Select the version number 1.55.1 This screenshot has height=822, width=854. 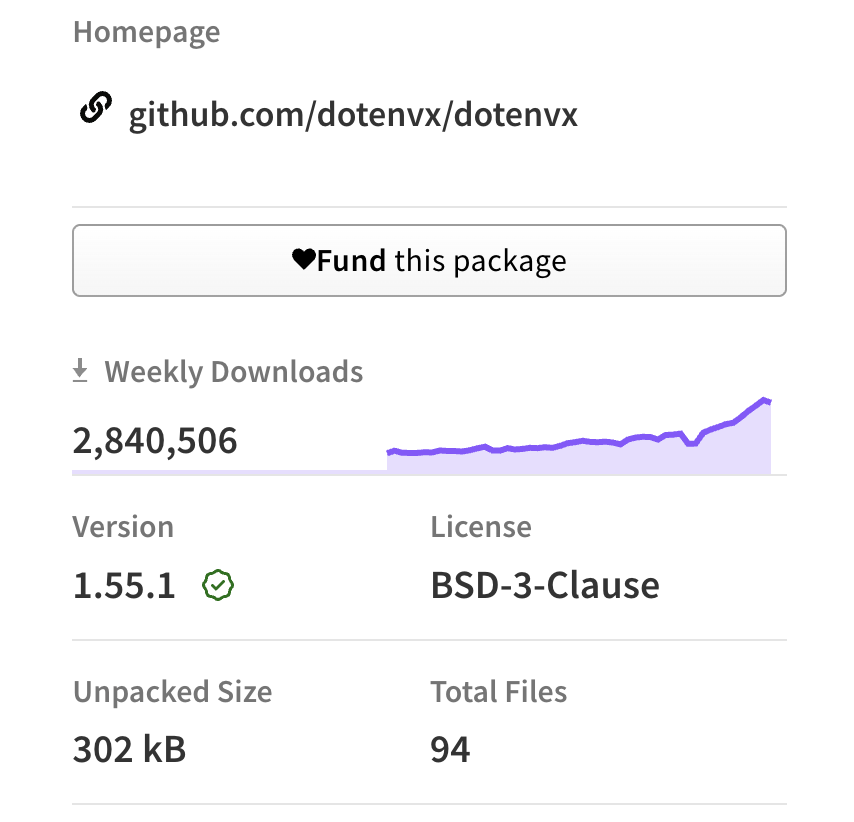click(124, 586)
